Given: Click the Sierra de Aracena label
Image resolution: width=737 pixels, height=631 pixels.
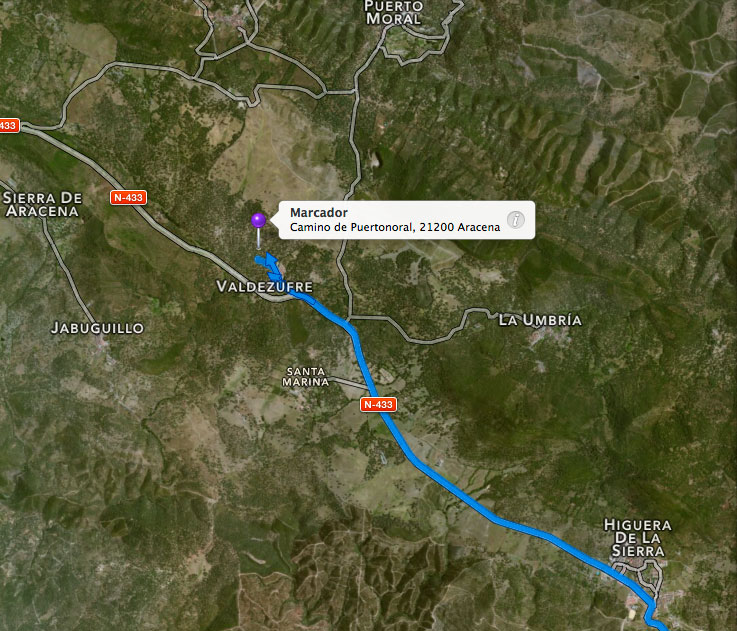Looking at the screenshot, I should pos(42,205).
